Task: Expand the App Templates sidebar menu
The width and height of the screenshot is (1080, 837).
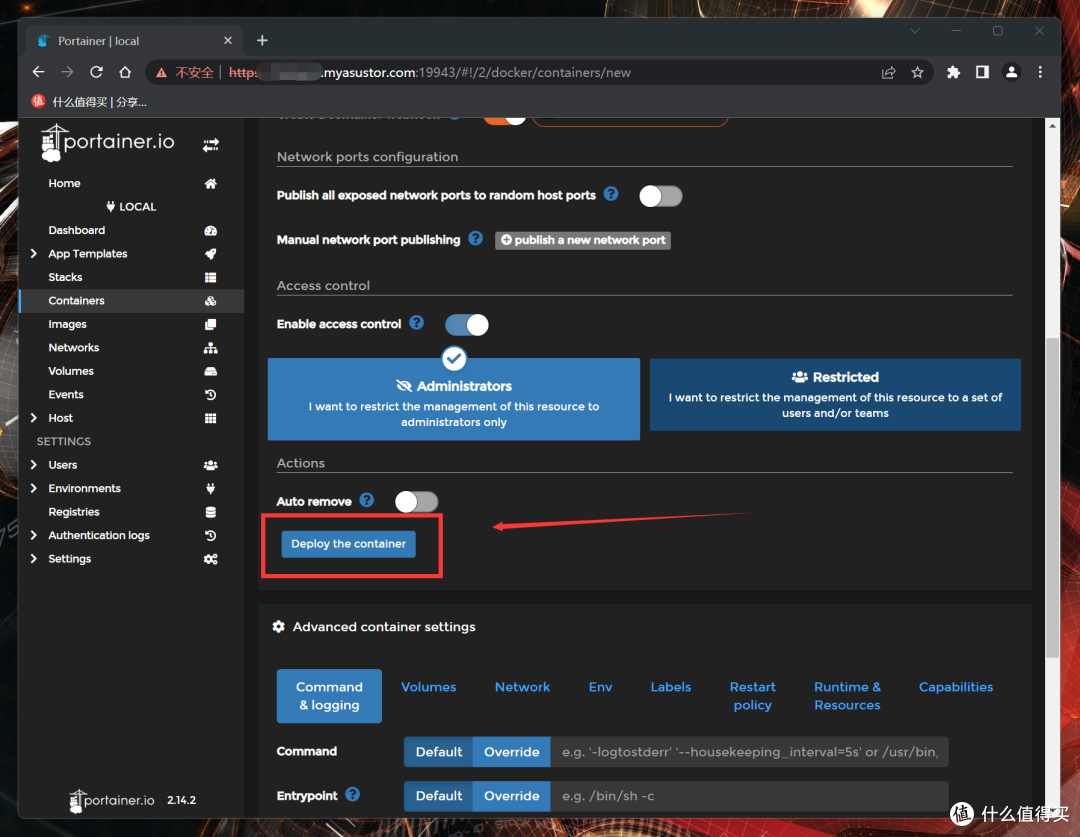Action: click(x=35, y=254)
